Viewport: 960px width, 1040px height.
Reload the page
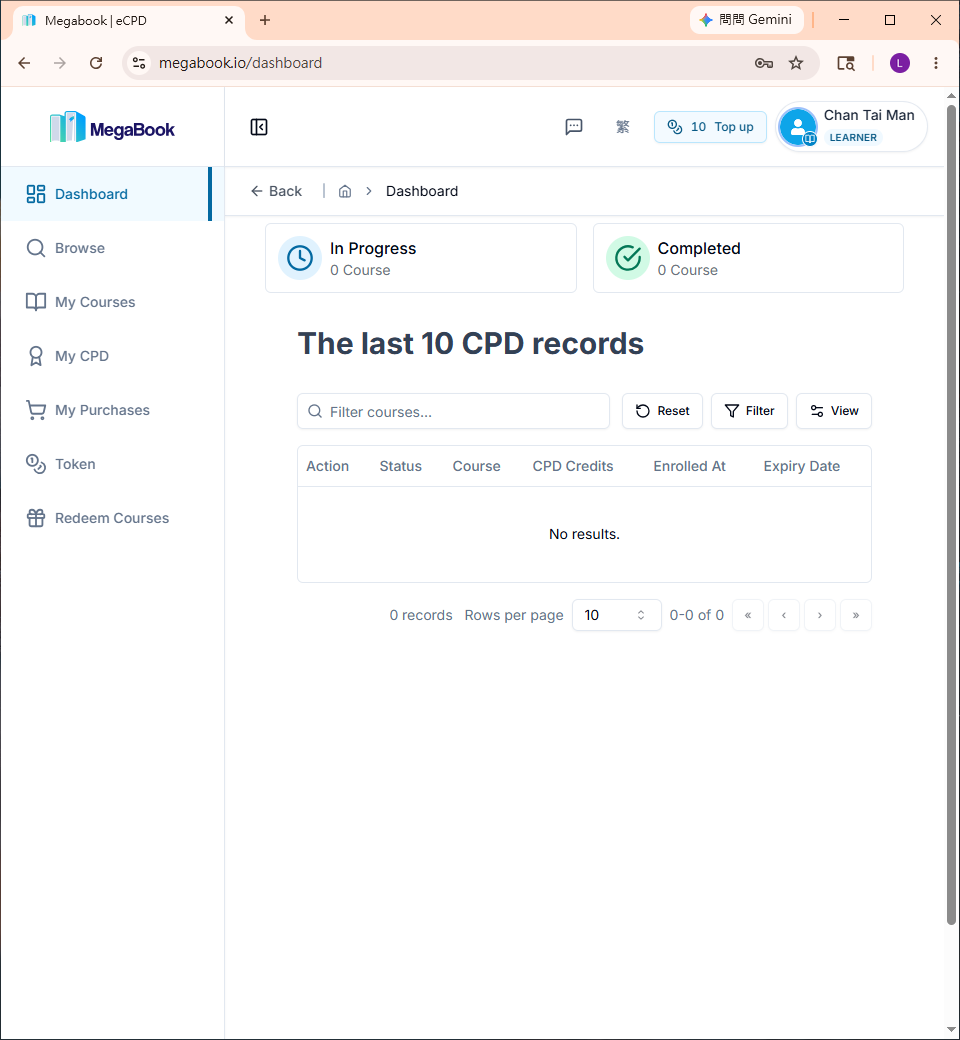tap(96, 63)
